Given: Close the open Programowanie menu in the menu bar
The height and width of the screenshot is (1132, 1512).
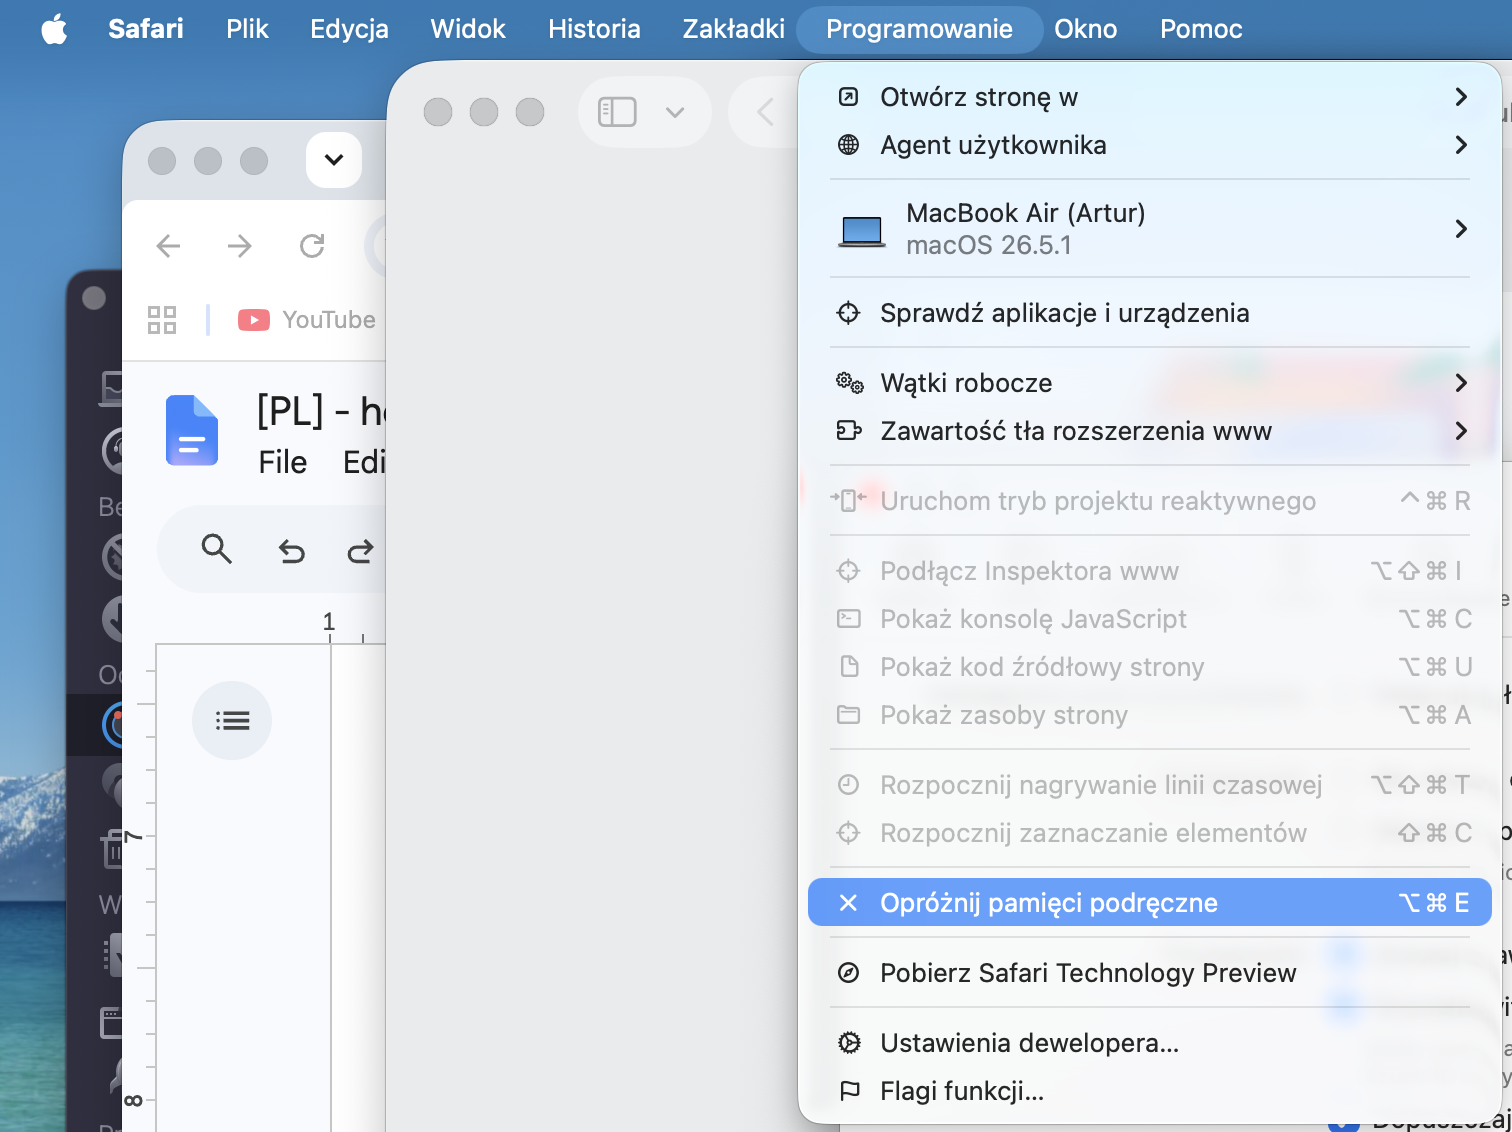Looking at the screenshot, I should tap(919, 29).
